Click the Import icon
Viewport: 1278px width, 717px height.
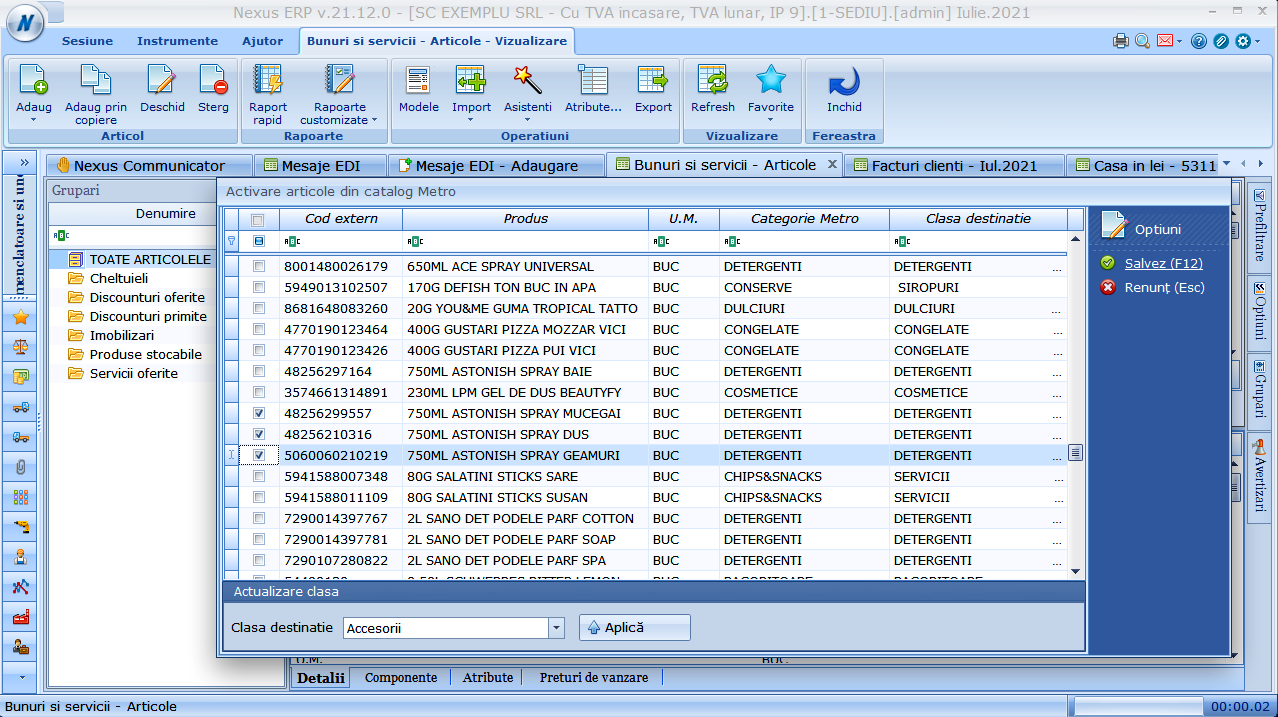[x=471, y=80]
